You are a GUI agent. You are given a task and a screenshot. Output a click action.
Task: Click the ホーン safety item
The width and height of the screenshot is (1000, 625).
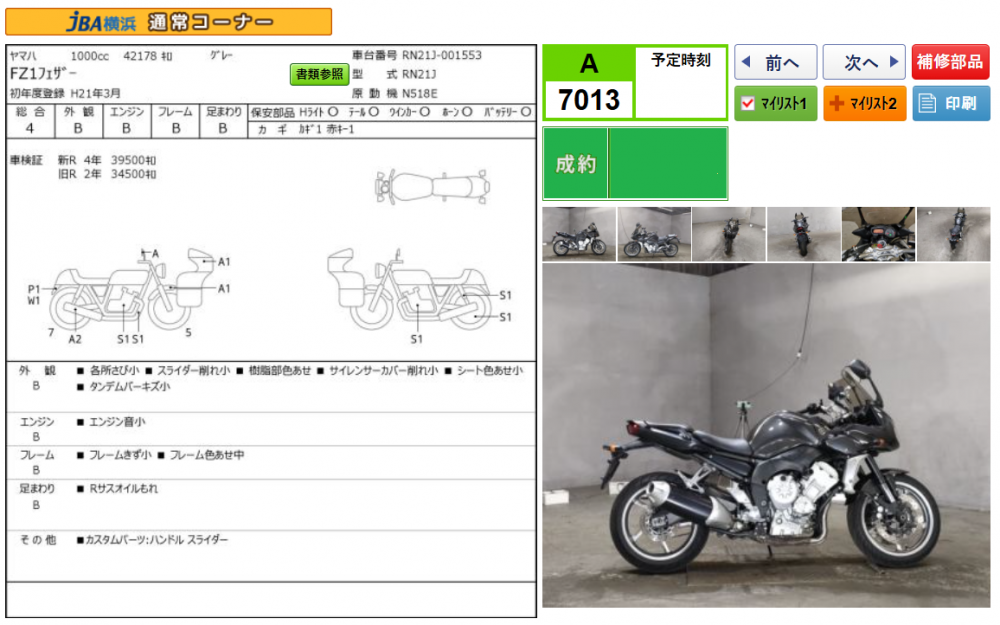tap(457, 112)
